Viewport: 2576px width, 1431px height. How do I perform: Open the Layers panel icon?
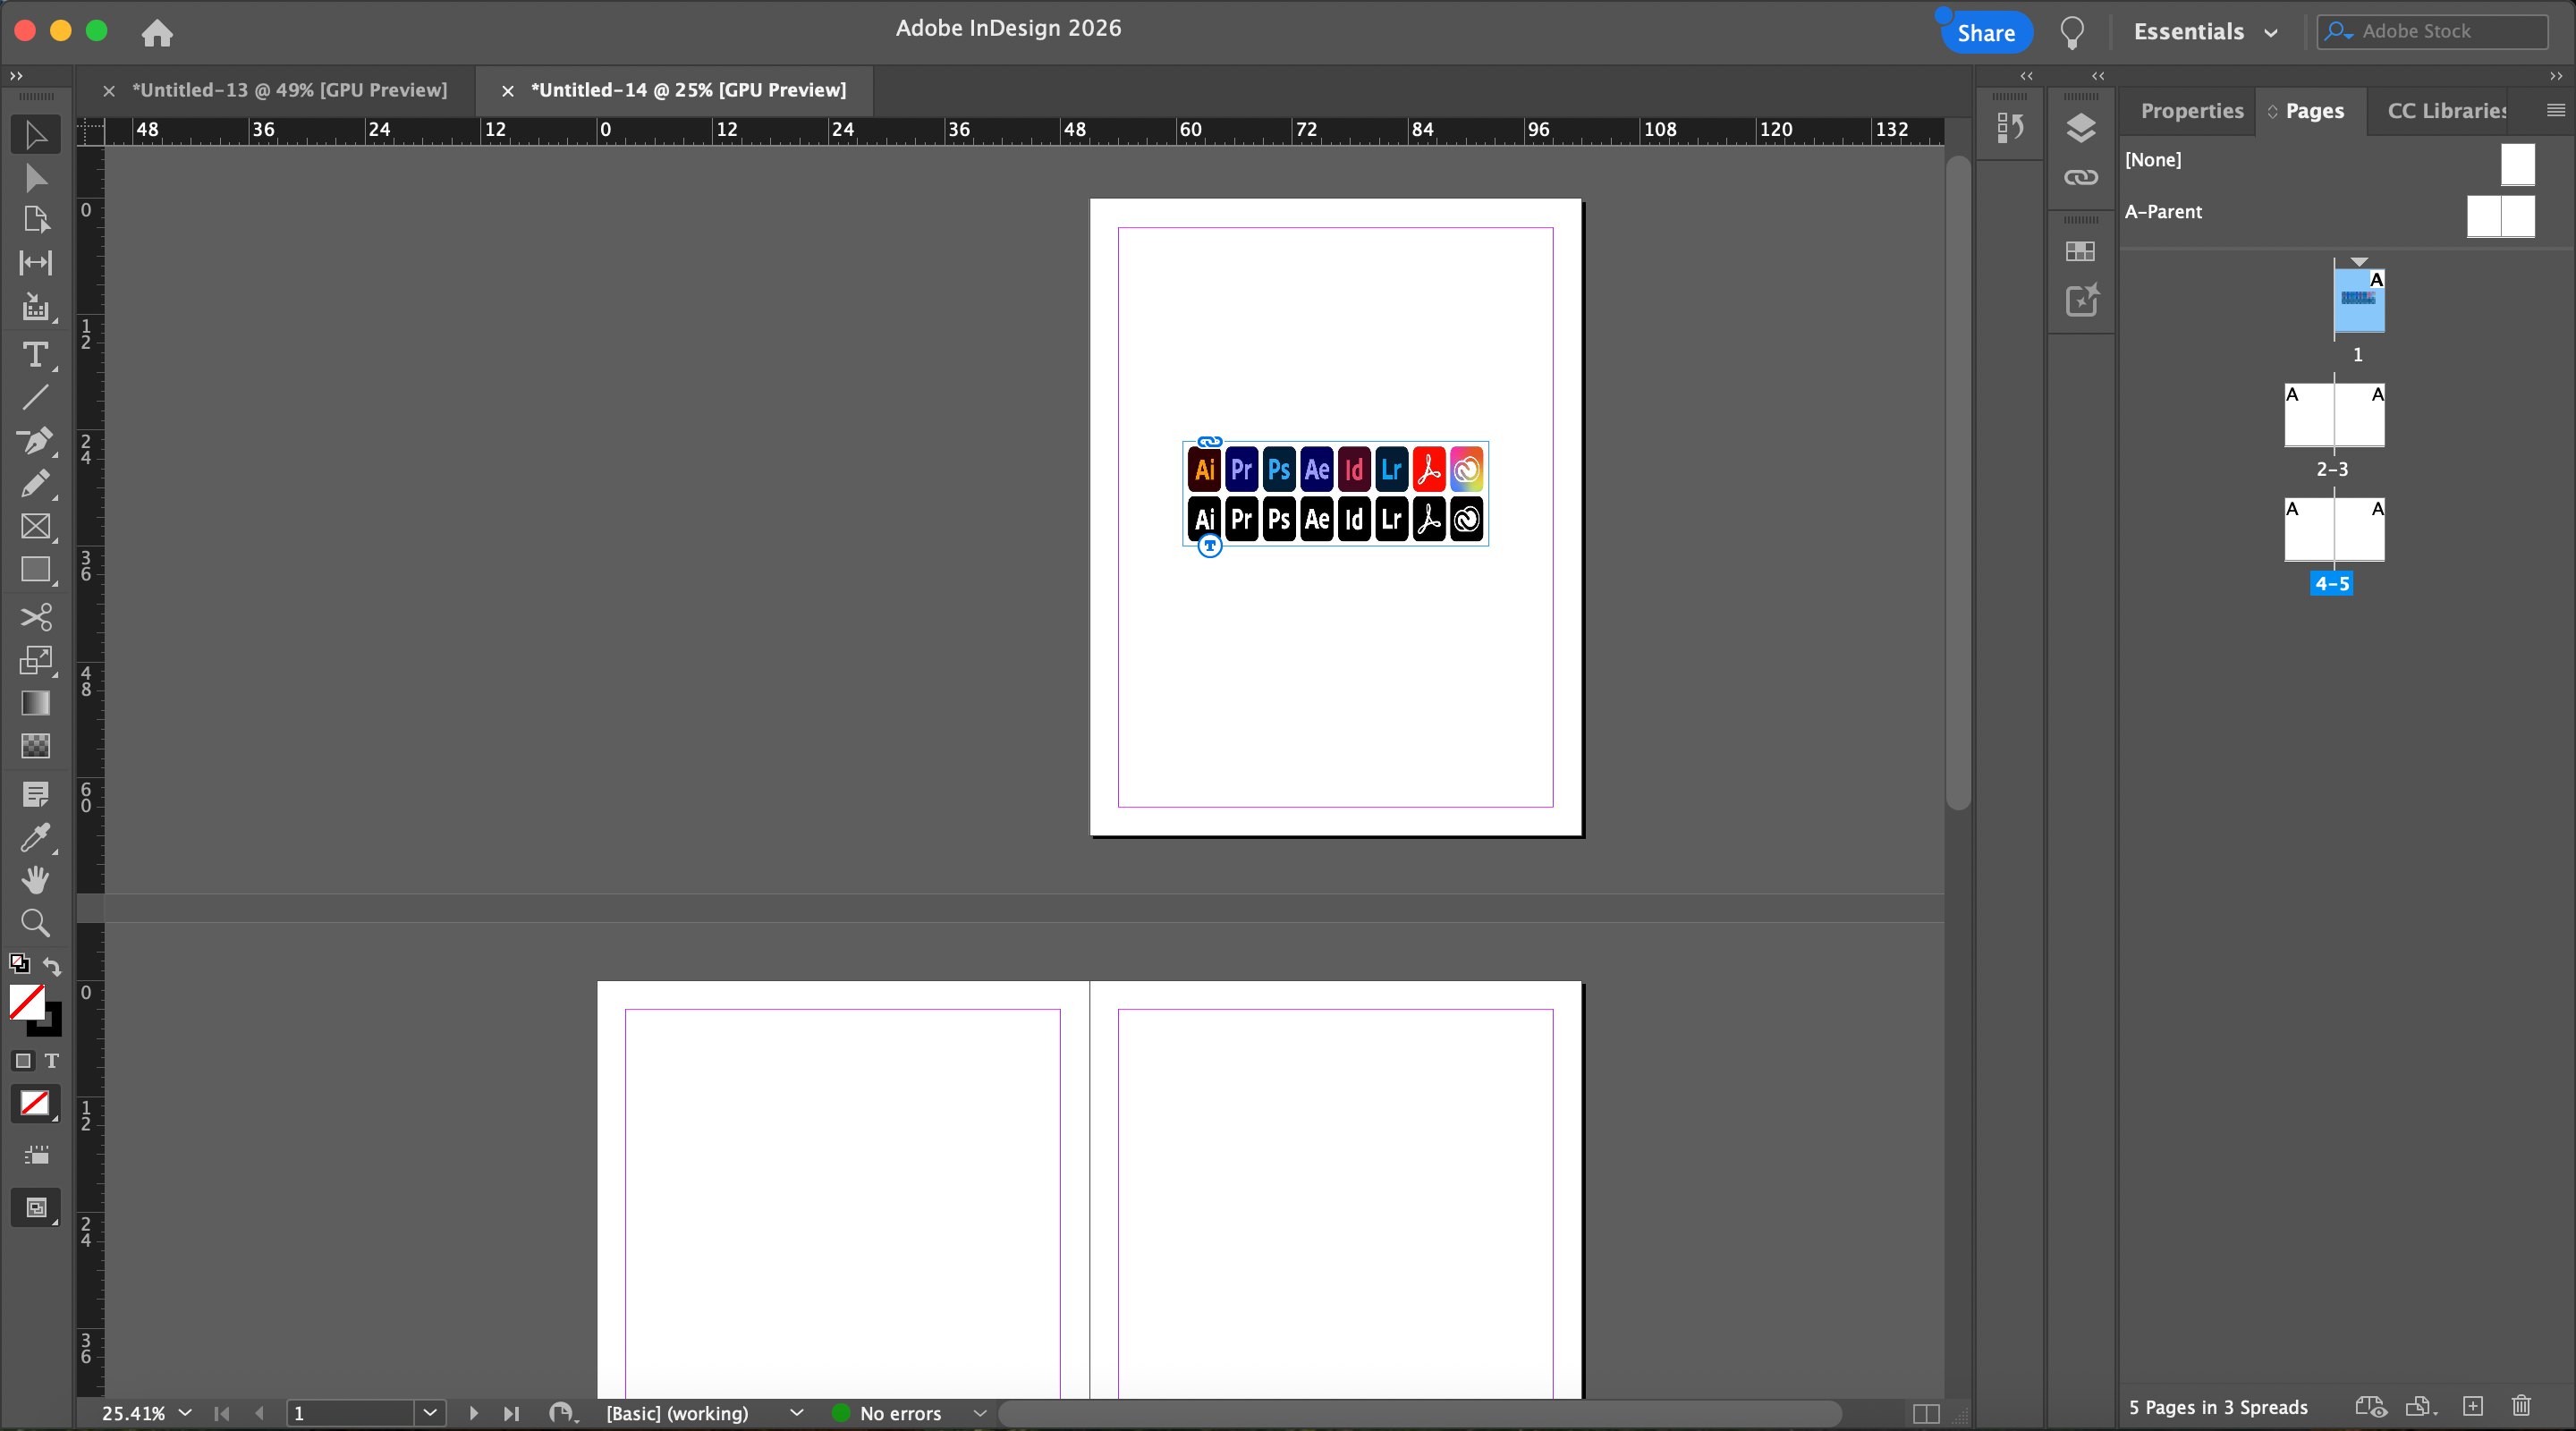2080,127
